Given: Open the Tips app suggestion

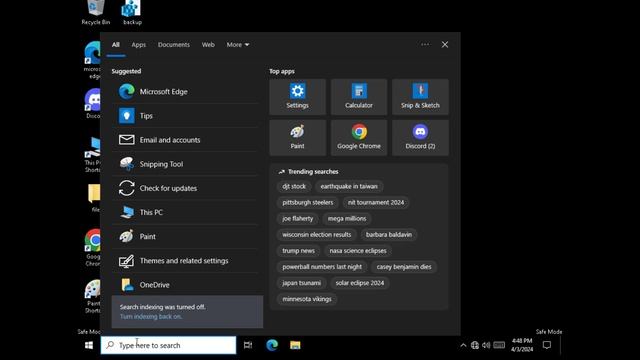Looking at the screenshot, I should coord(185,116).
